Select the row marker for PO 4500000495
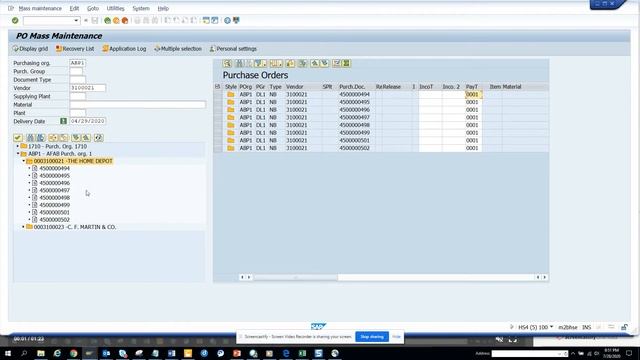The height and width of the screenshot is (360, 640). pos(218,102)
